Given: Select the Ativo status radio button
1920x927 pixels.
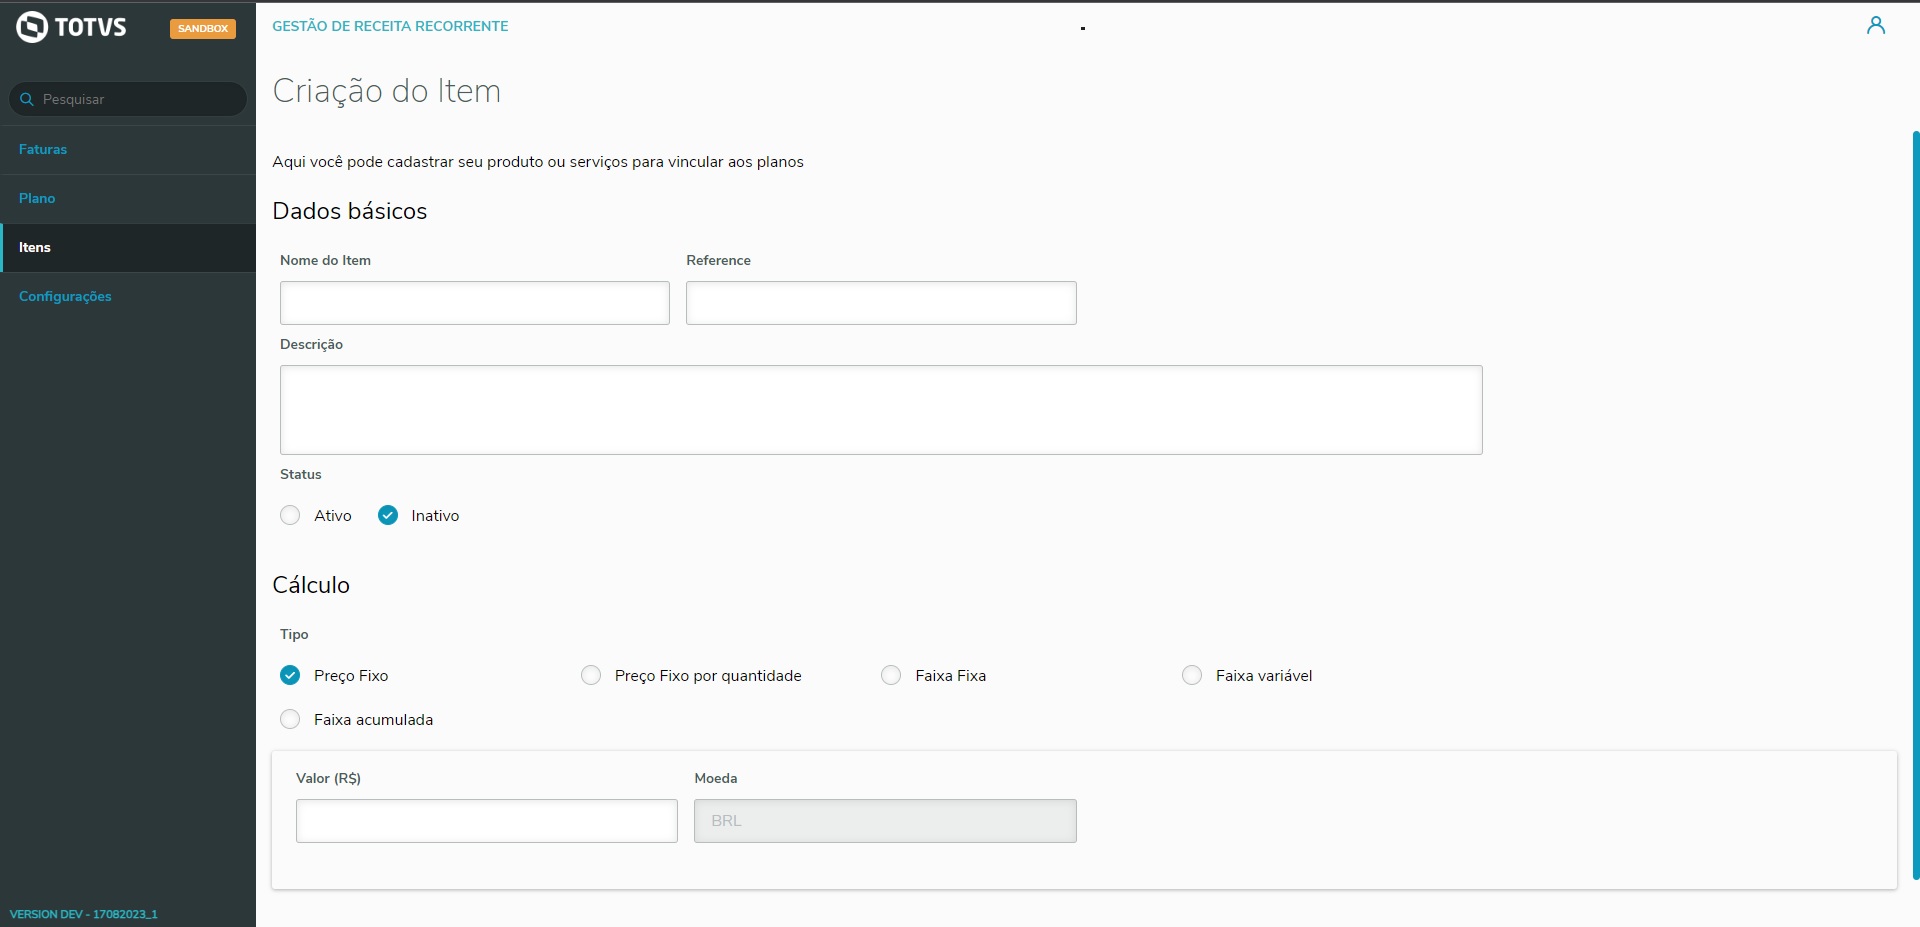Looking at the screenshot, I should click(x=290, y=516).
